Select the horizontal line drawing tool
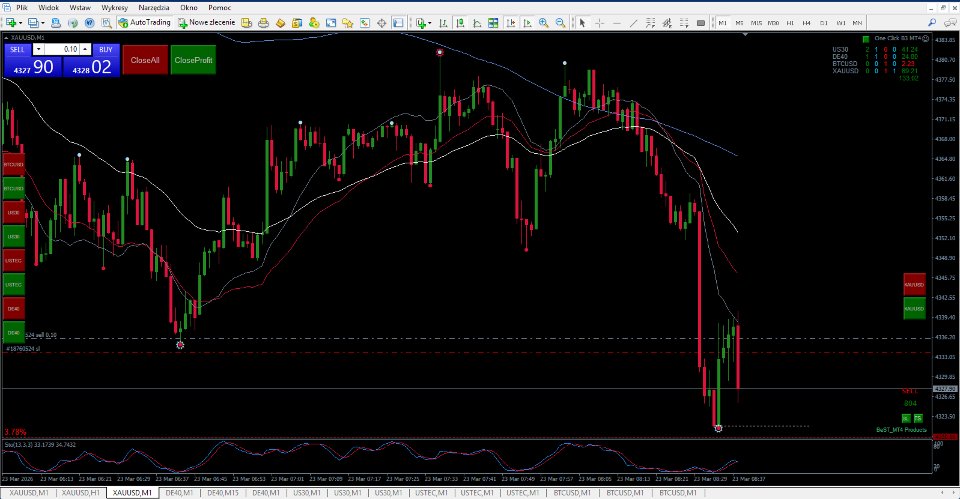960x499 pixels. tap(617, 23)
